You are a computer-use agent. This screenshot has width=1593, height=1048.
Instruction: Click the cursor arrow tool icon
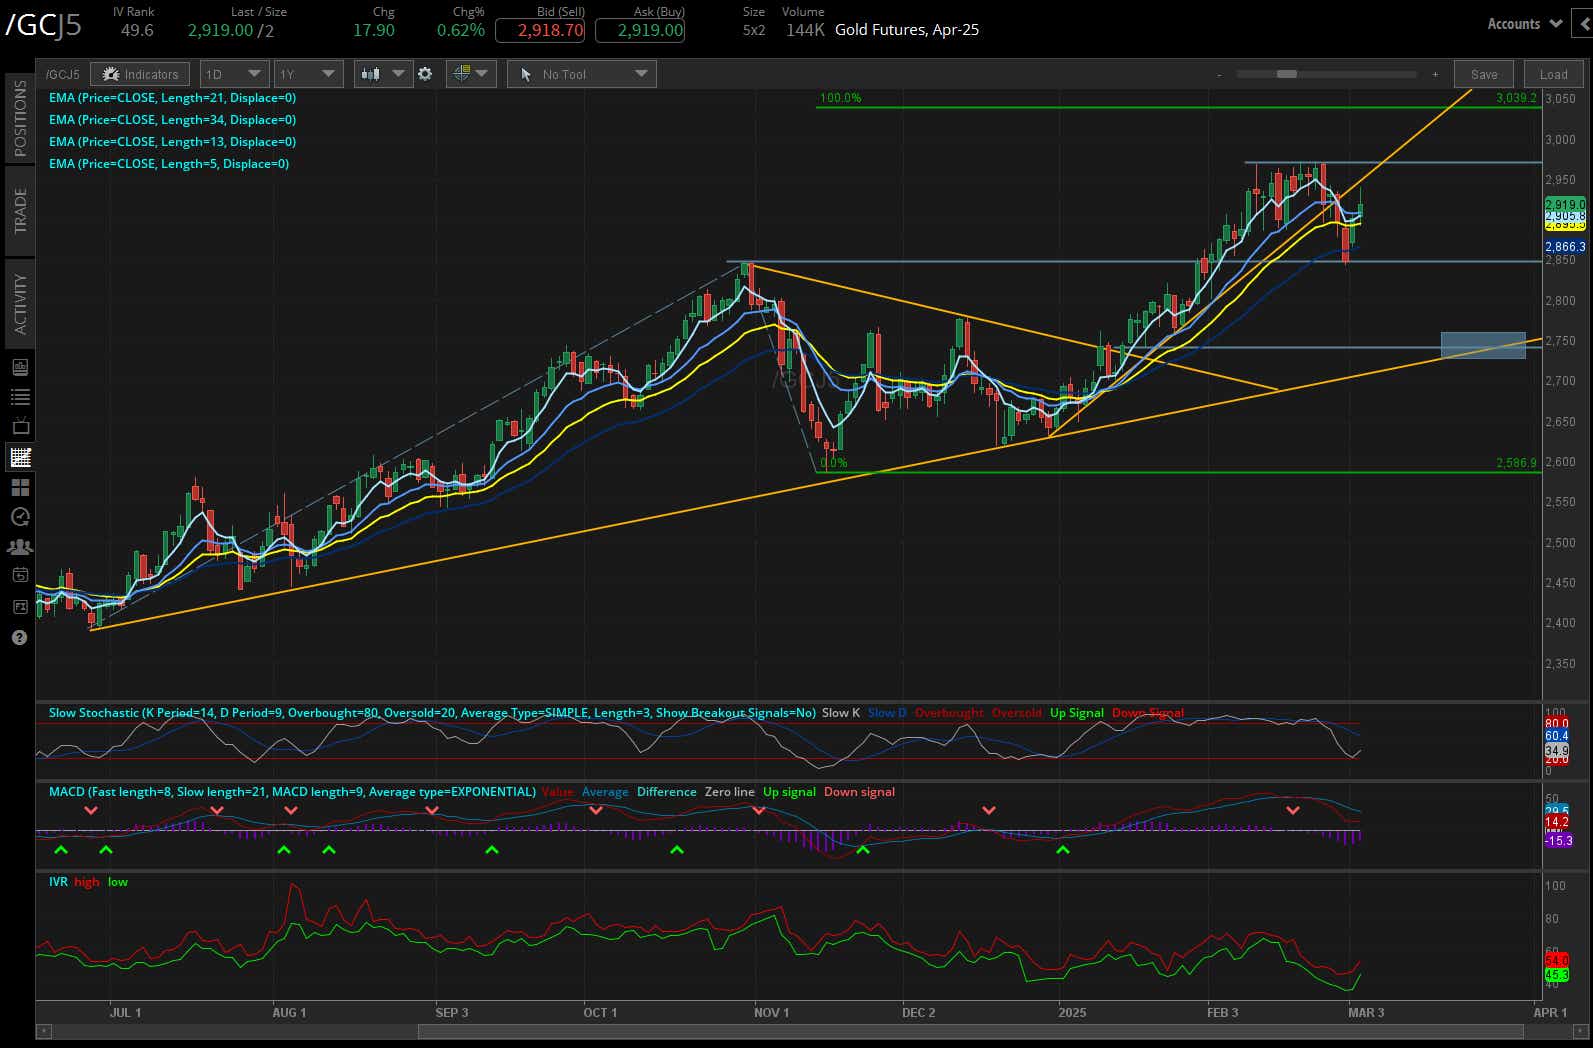(526, 74)
